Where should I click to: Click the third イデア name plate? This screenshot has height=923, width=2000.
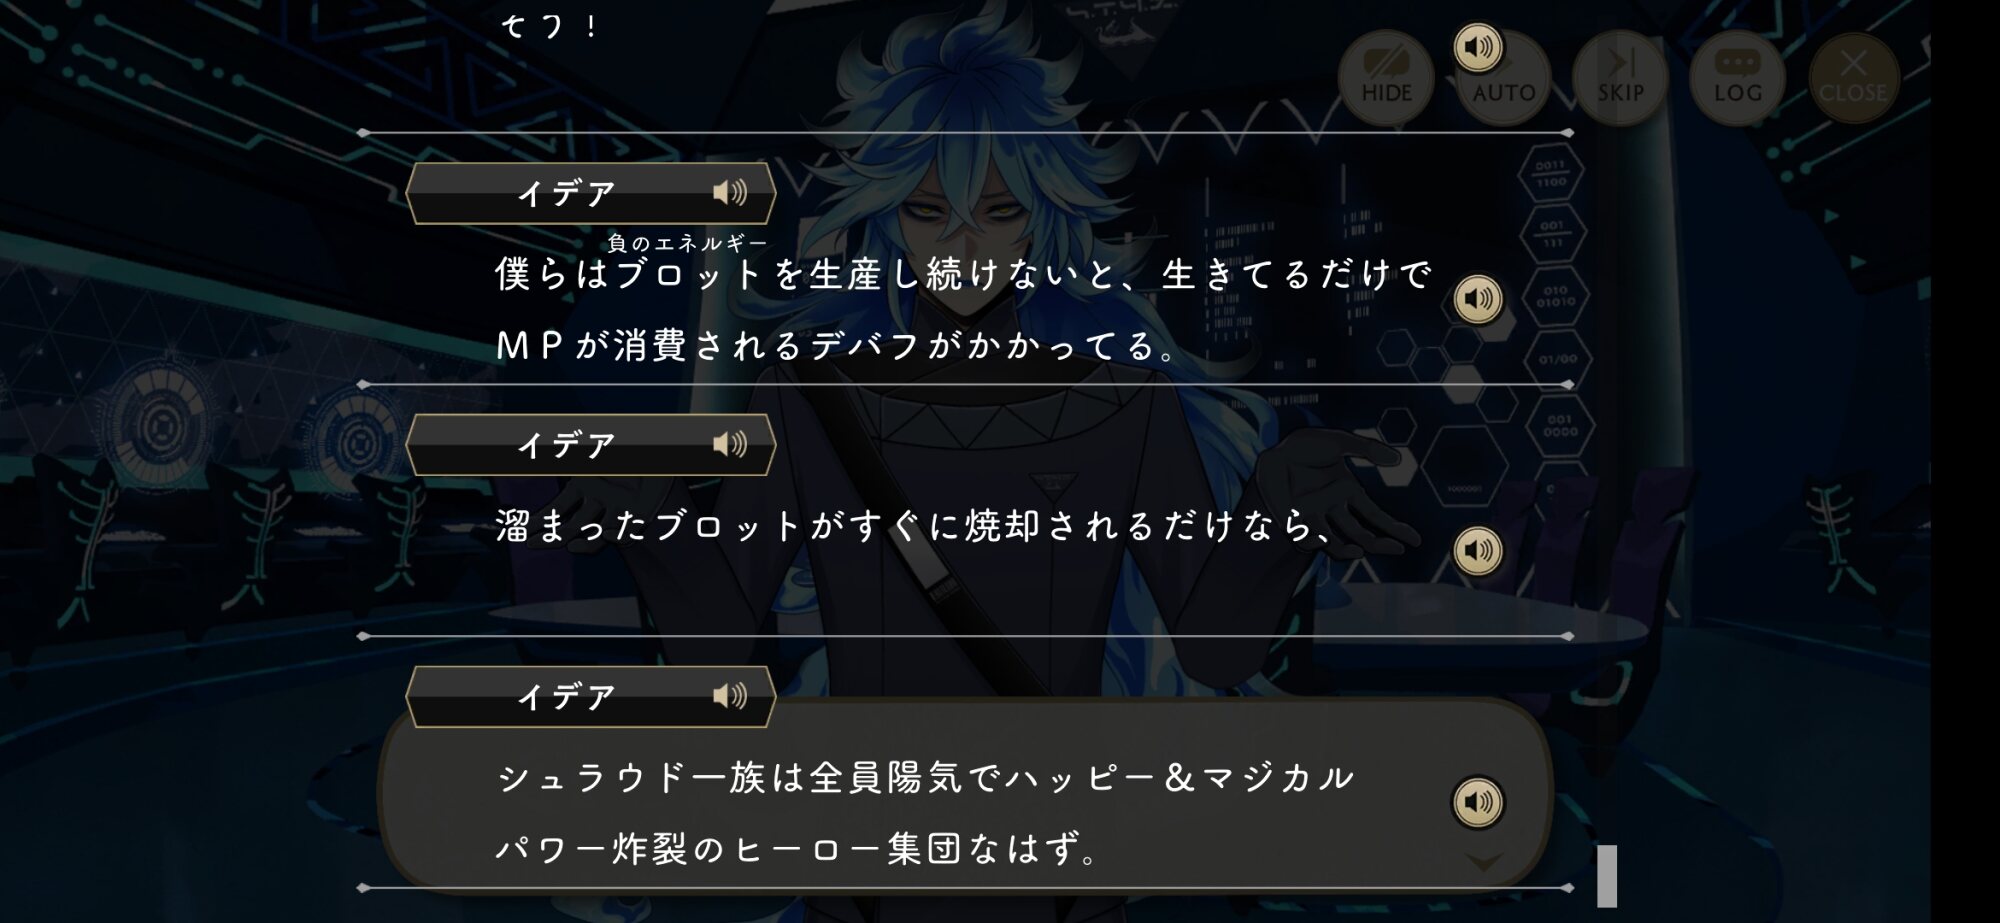coord(590,697)
